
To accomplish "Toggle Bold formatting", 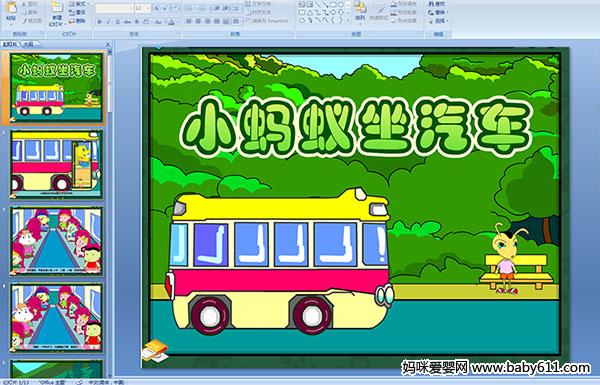I will click(99, 22).
